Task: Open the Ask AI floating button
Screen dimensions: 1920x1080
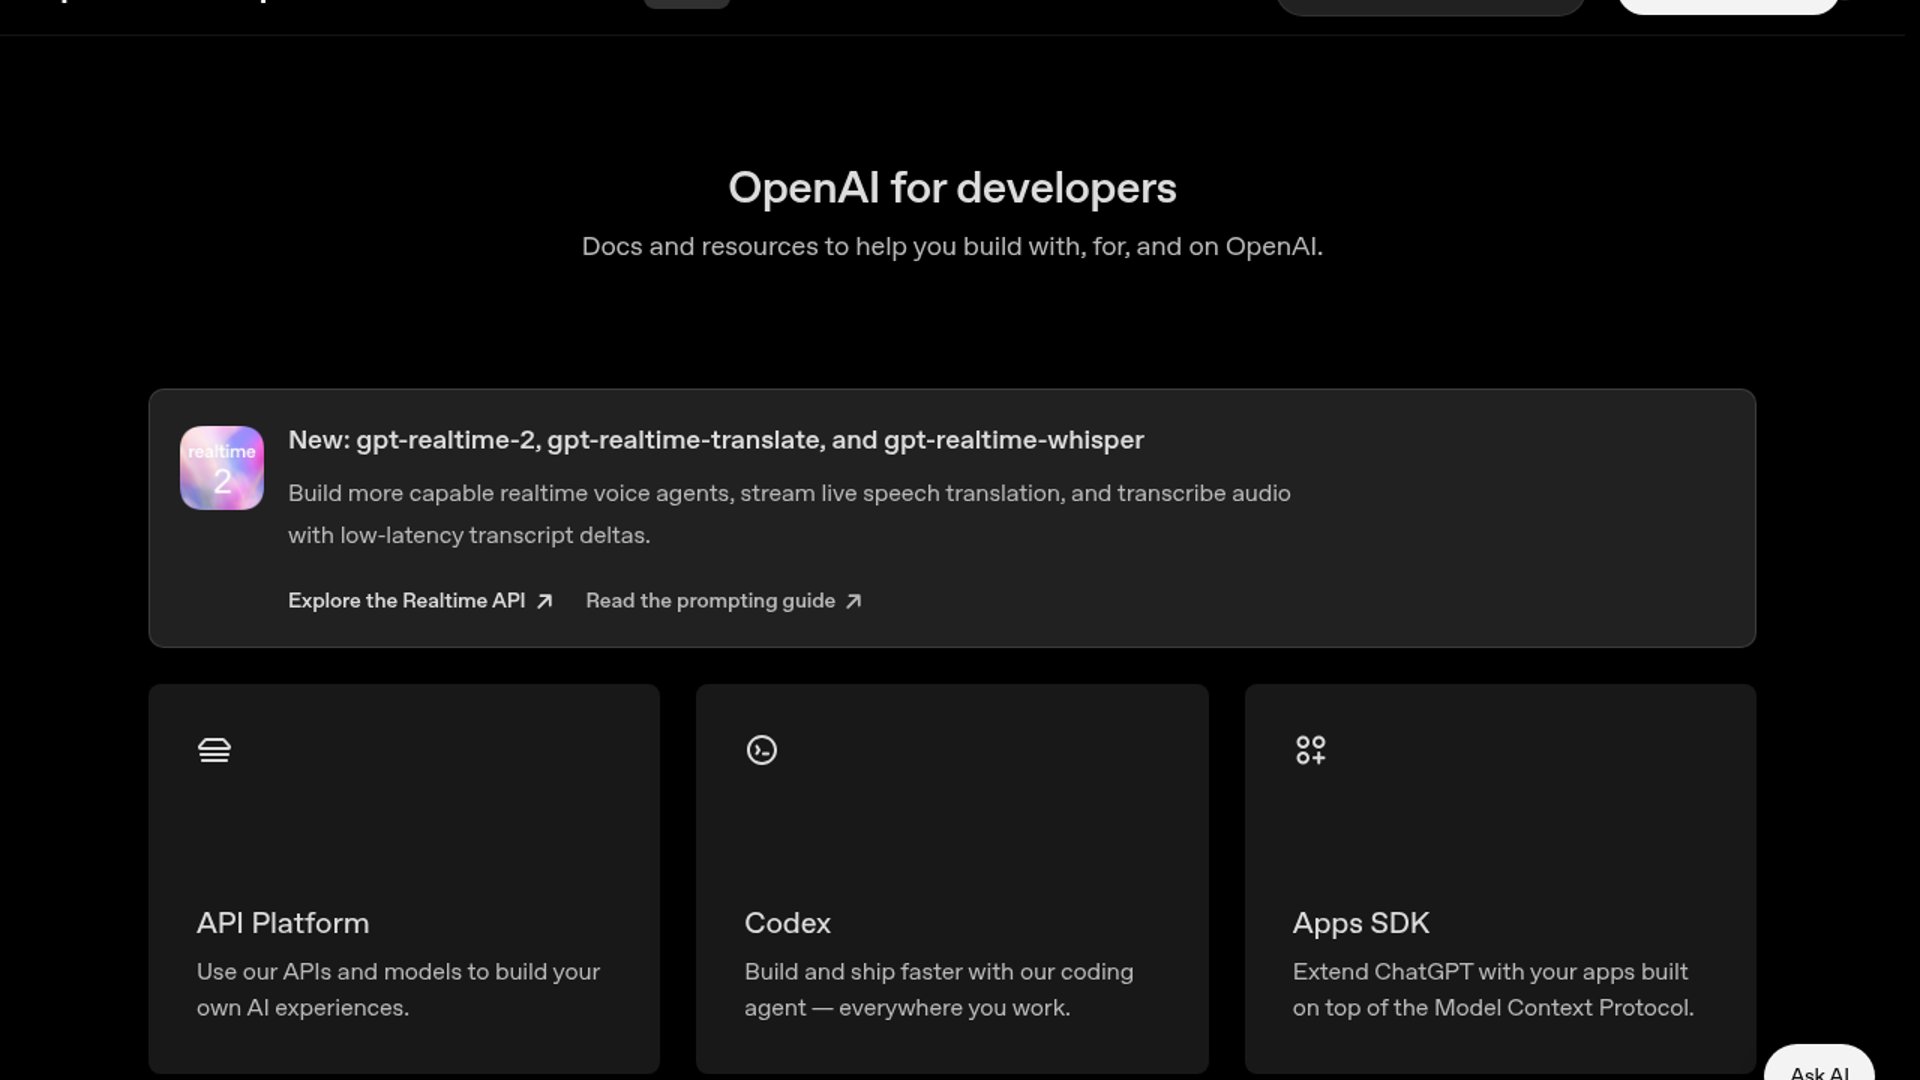Action: tap(1819, 1064)
